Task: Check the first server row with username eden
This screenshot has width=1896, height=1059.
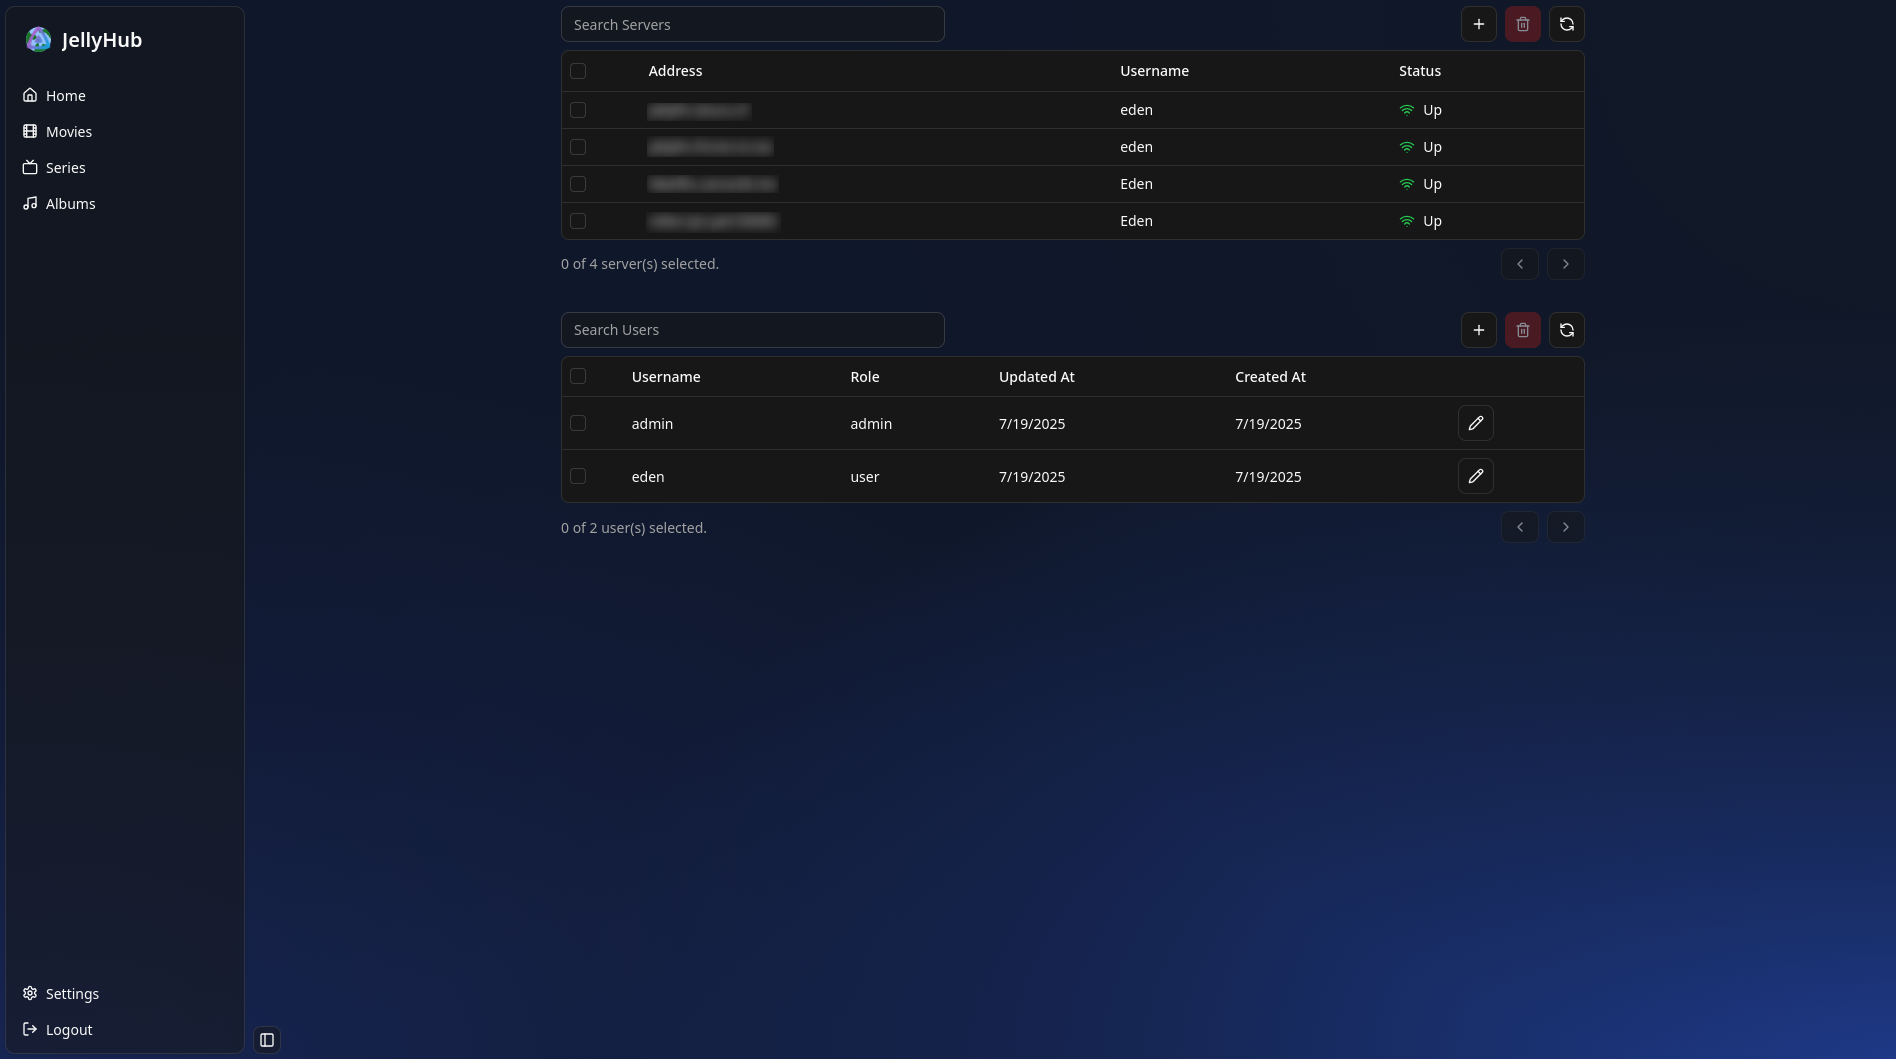Action: point(578,110)
